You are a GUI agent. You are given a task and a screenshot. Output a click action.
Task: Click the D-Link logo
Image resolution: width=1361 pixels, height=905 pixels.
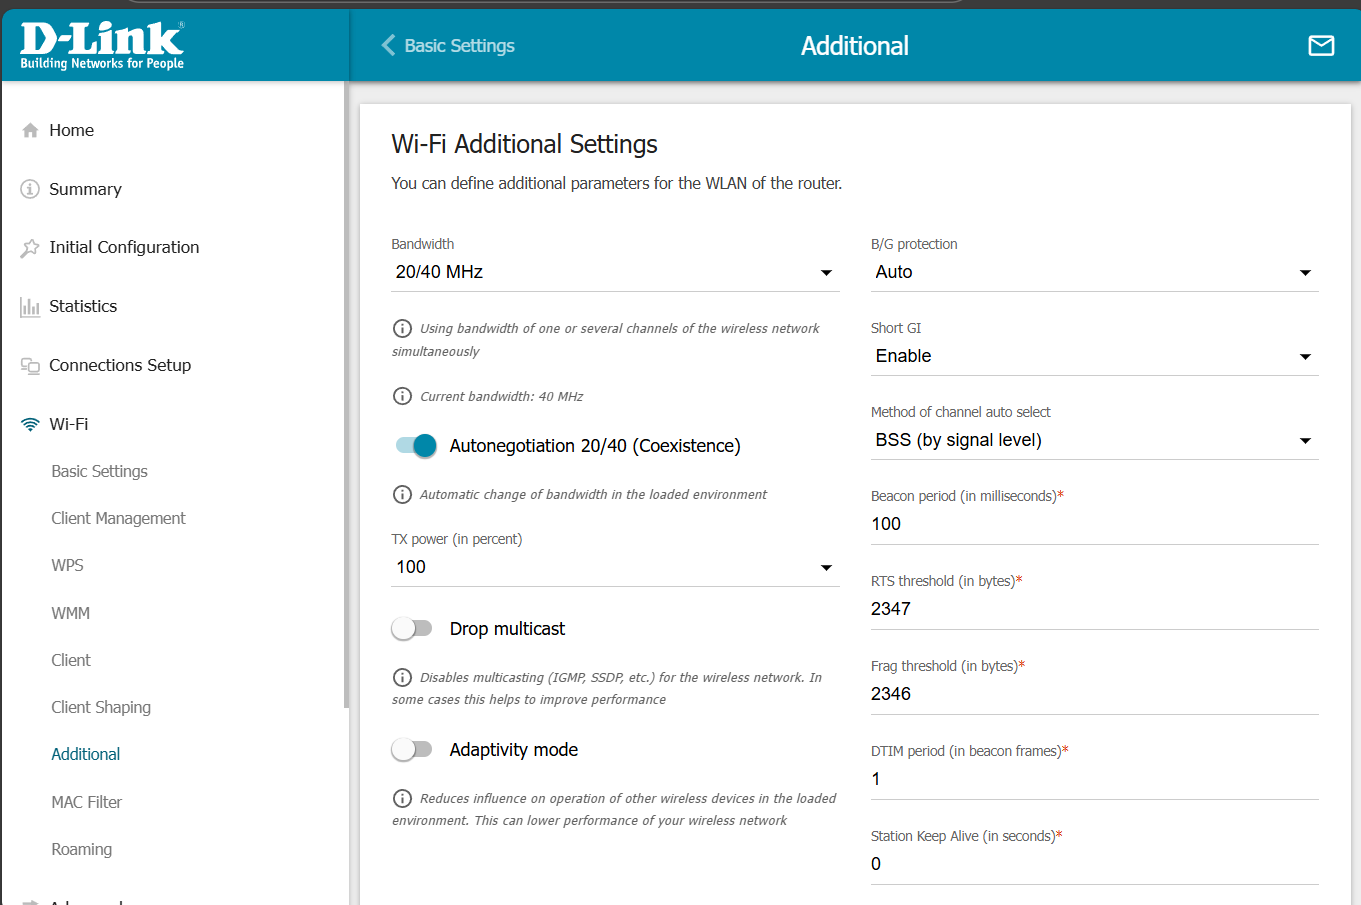coord(102,46)
